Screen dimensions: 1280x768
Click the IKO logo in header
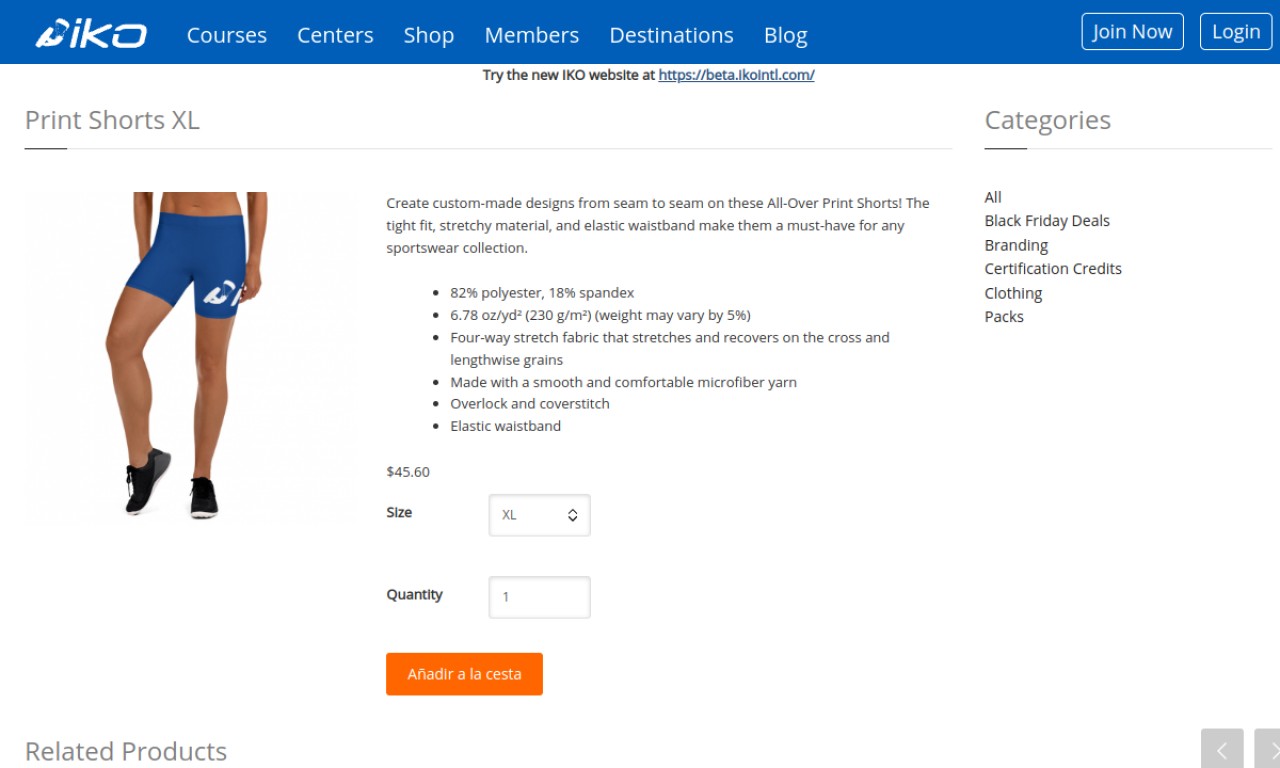(x=91, y=34)
